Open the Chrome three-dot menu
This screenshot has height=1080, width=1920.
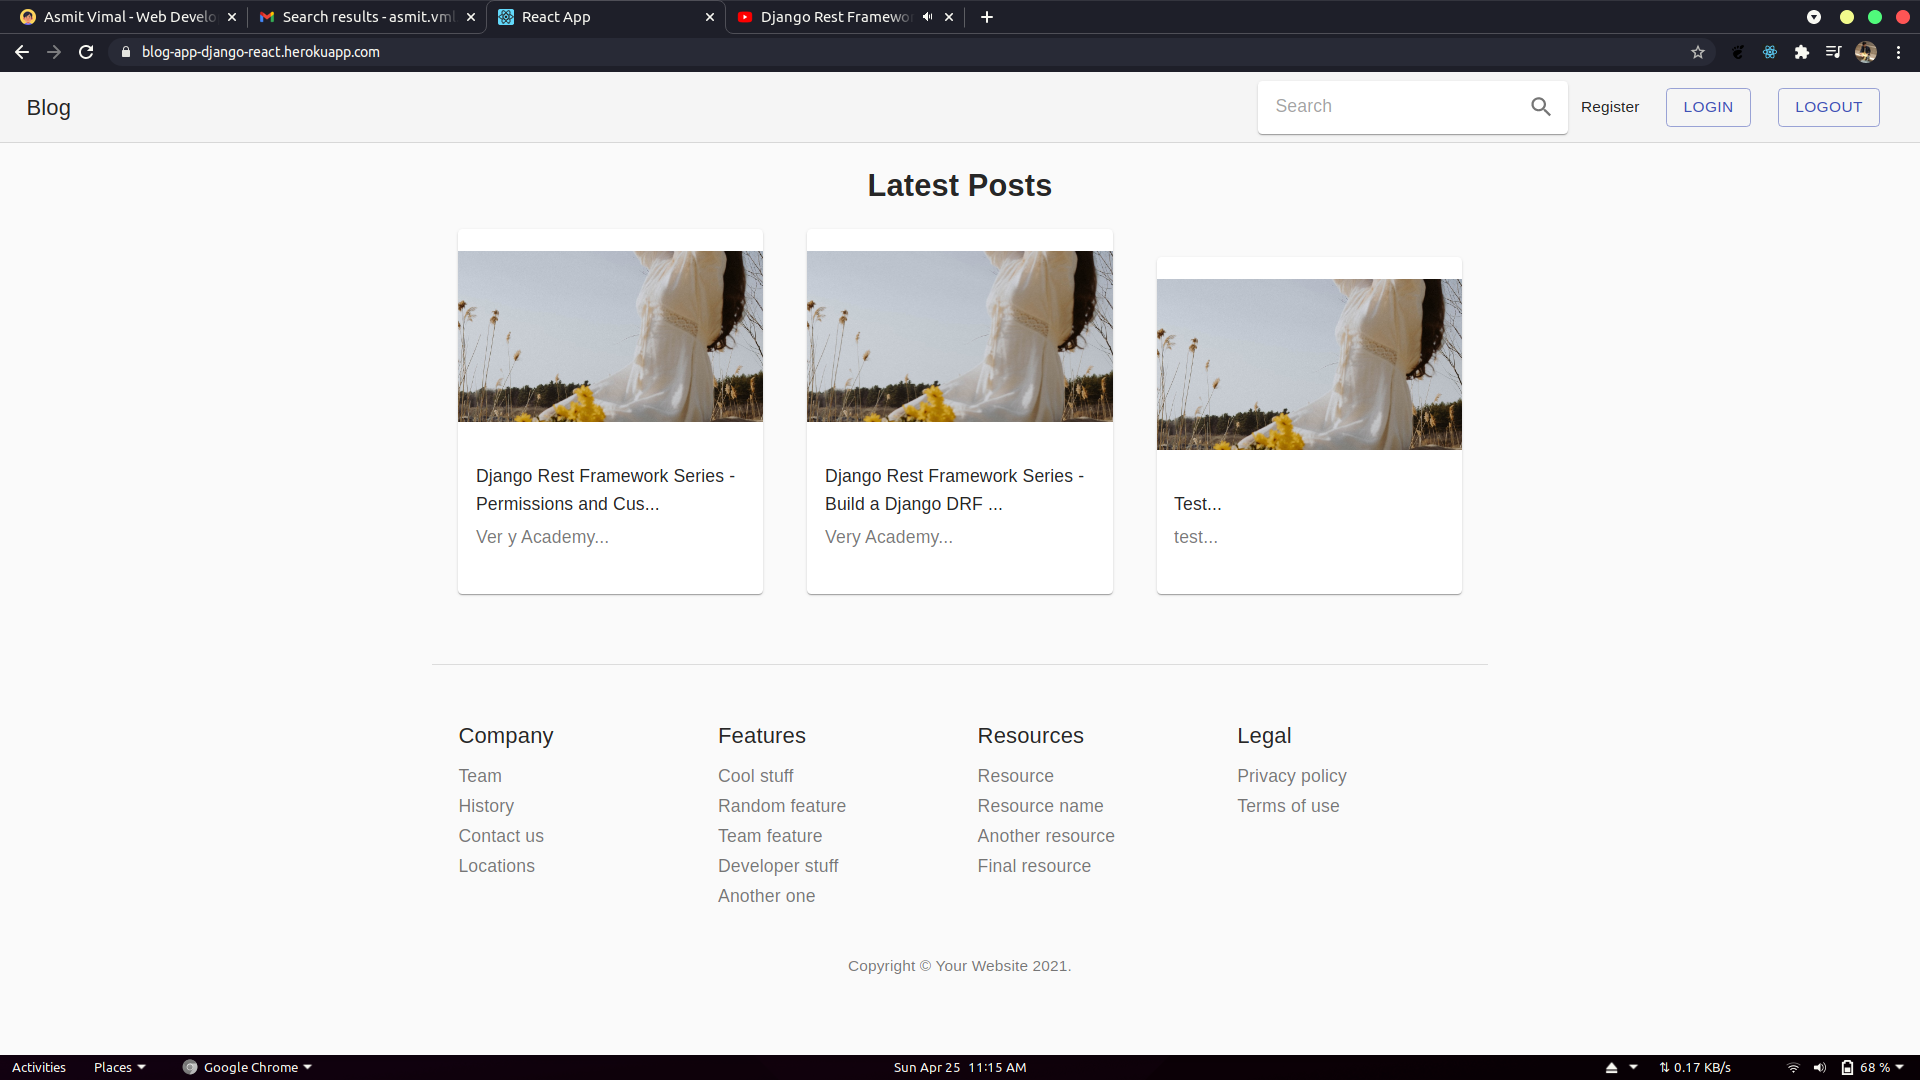coord(1898,52)
